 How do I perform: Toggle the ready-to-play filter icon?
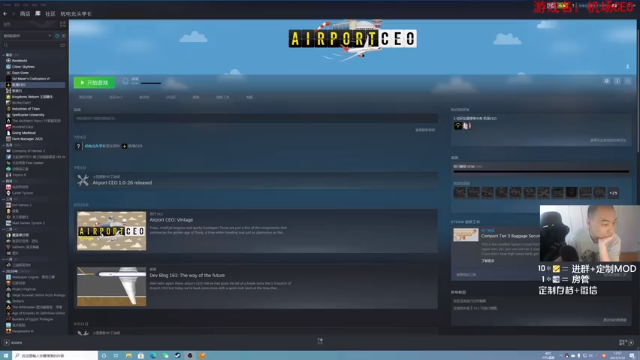tap(63, 36)
